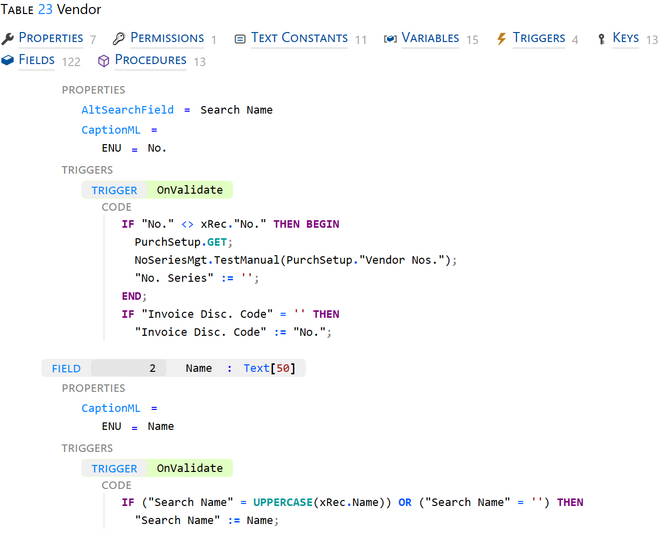This screenshot has height=535, width=668.
Task: Click the Variables count 15
Action: 472,40
